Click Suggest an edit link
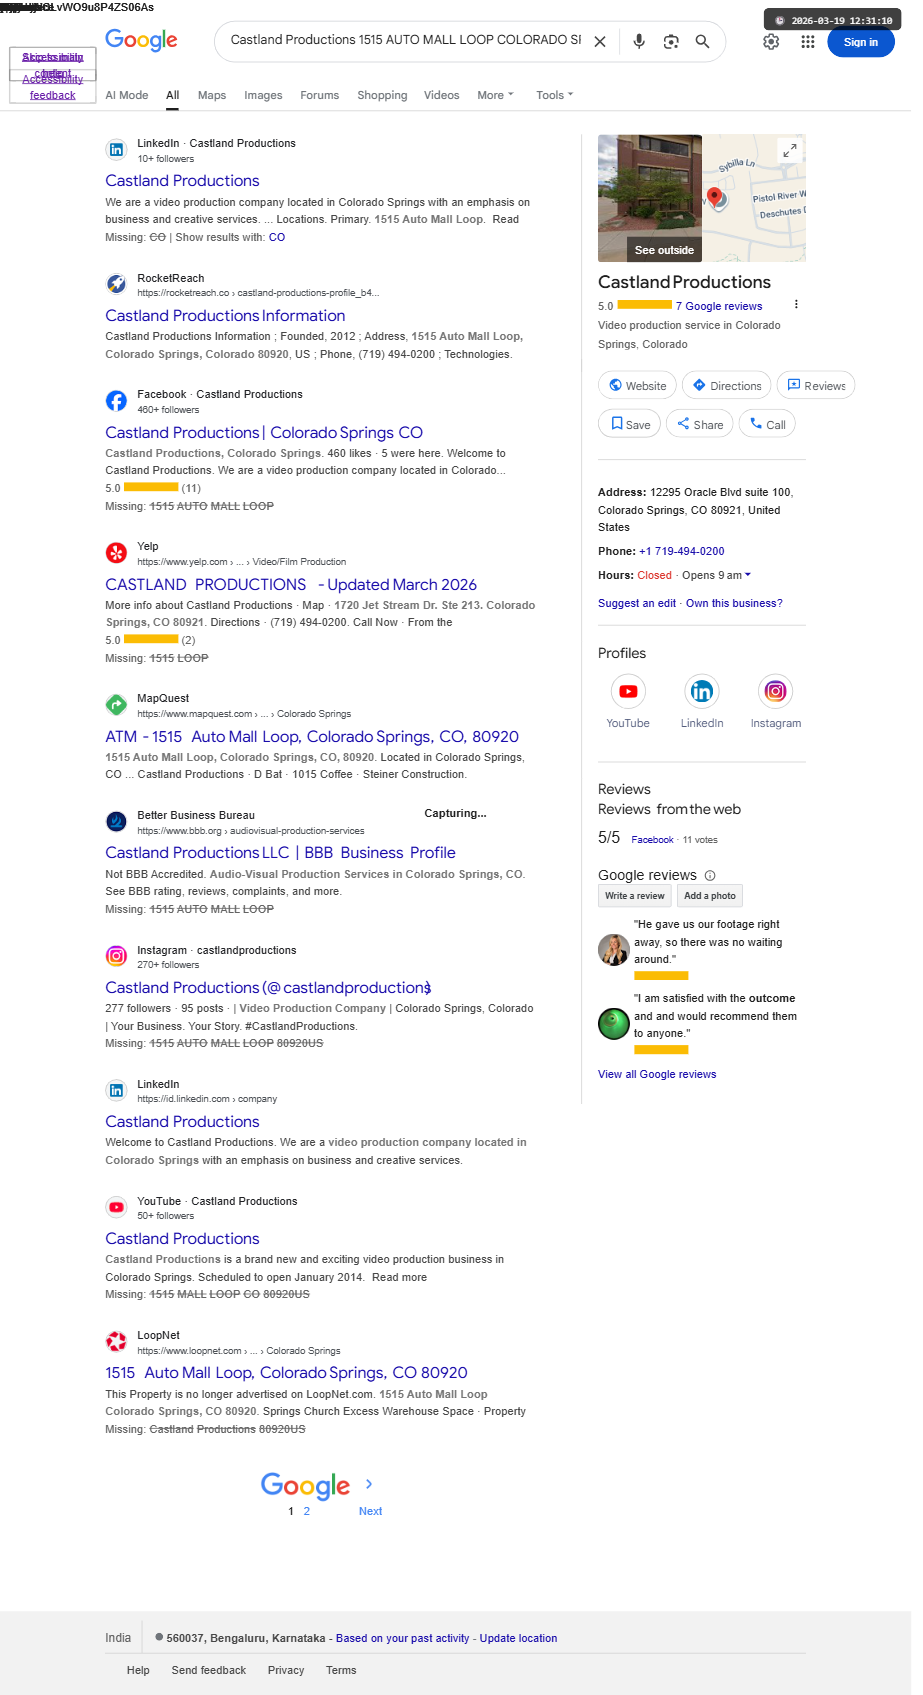 pos(637,603)
